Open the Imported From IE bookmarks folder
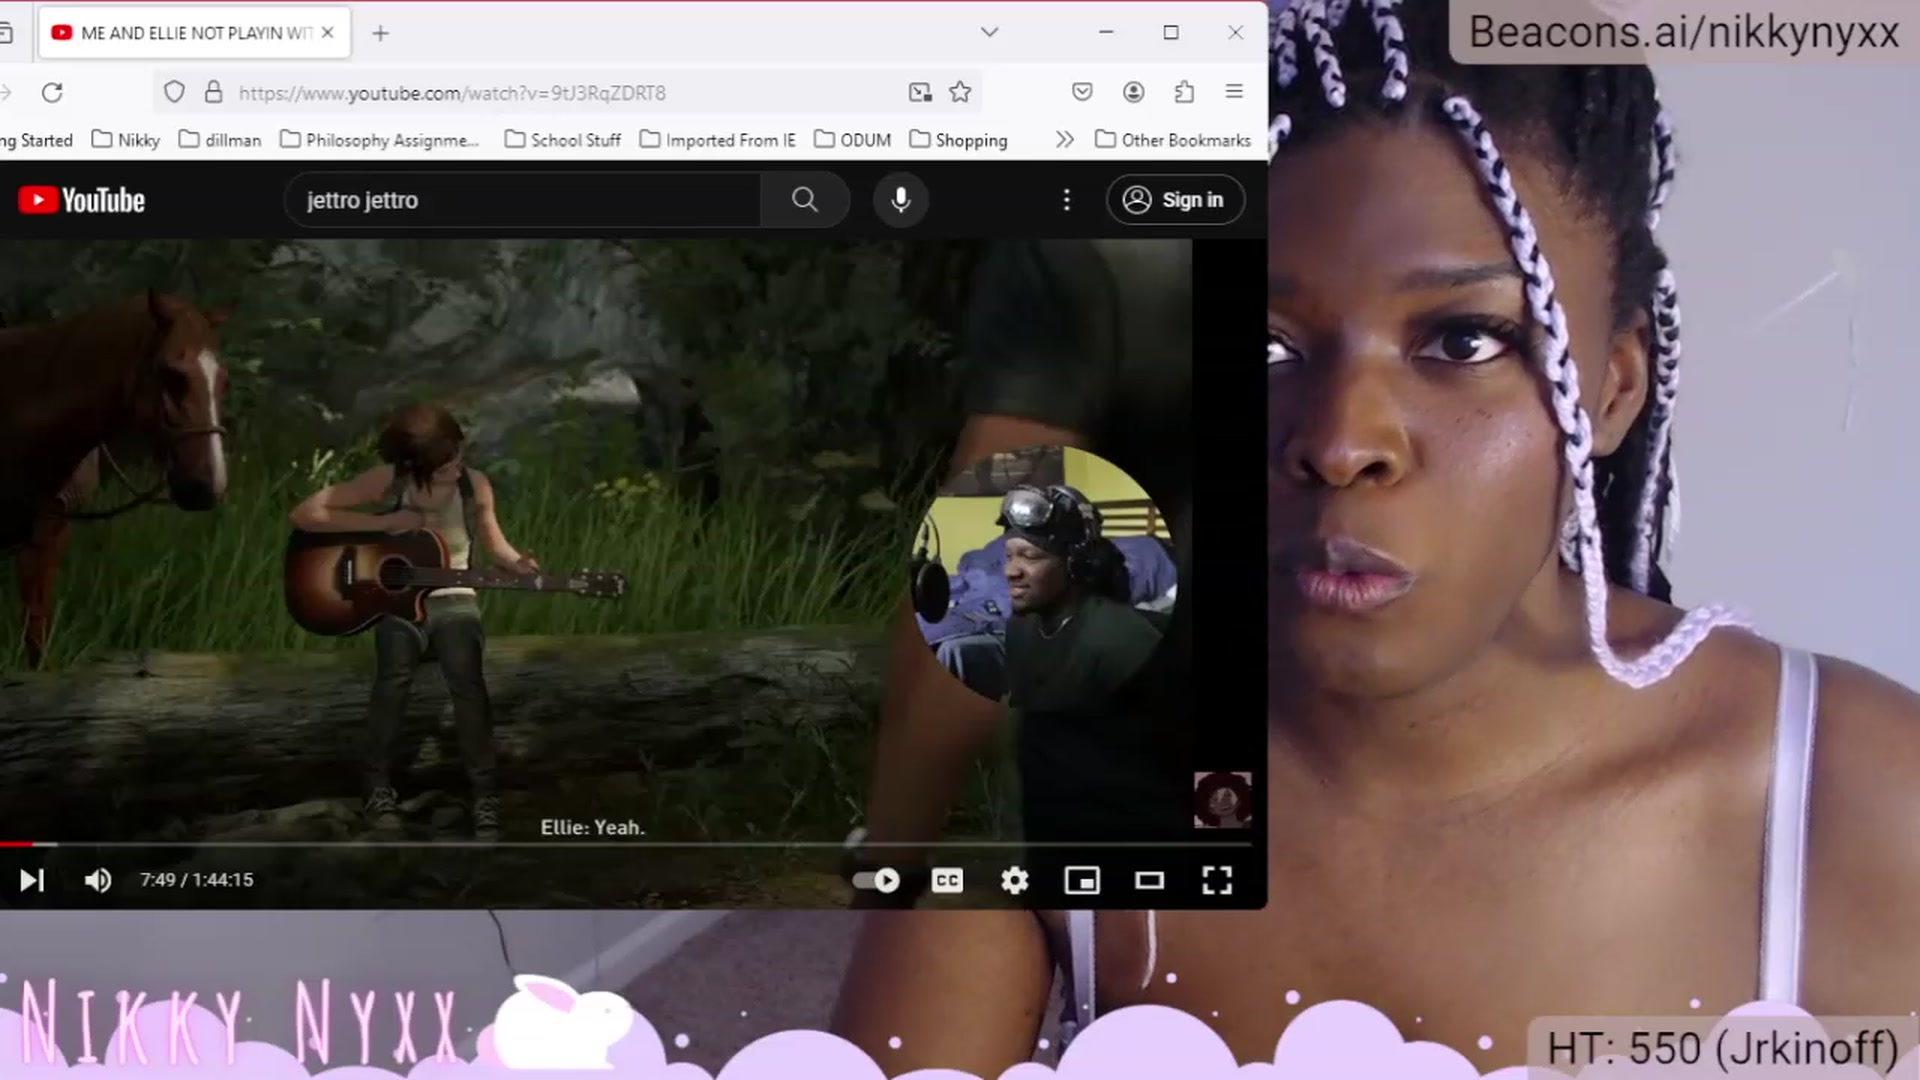 point(718,140)
